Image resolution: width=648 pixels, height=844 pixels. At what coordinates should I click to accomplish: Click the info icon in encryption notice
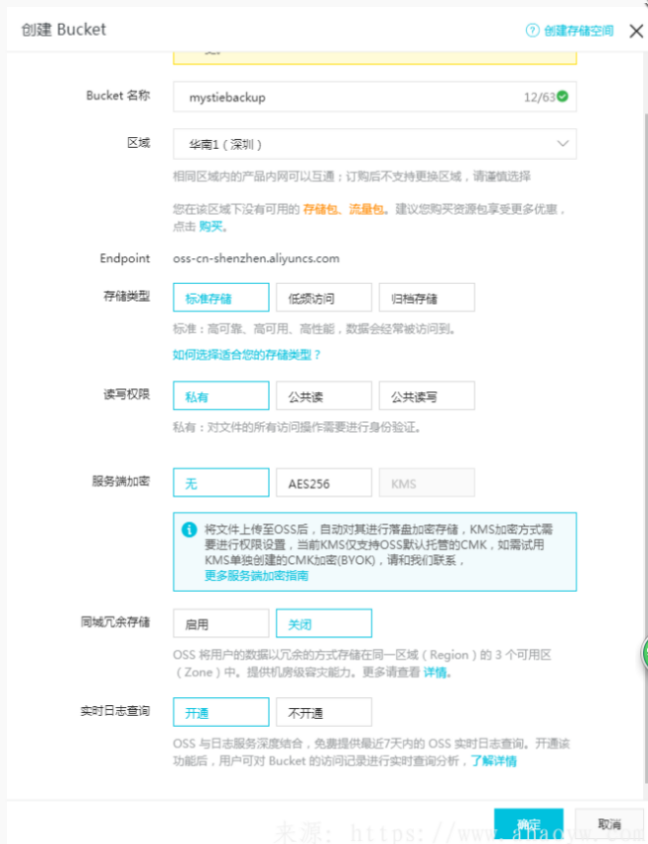[x=189, y=529]
